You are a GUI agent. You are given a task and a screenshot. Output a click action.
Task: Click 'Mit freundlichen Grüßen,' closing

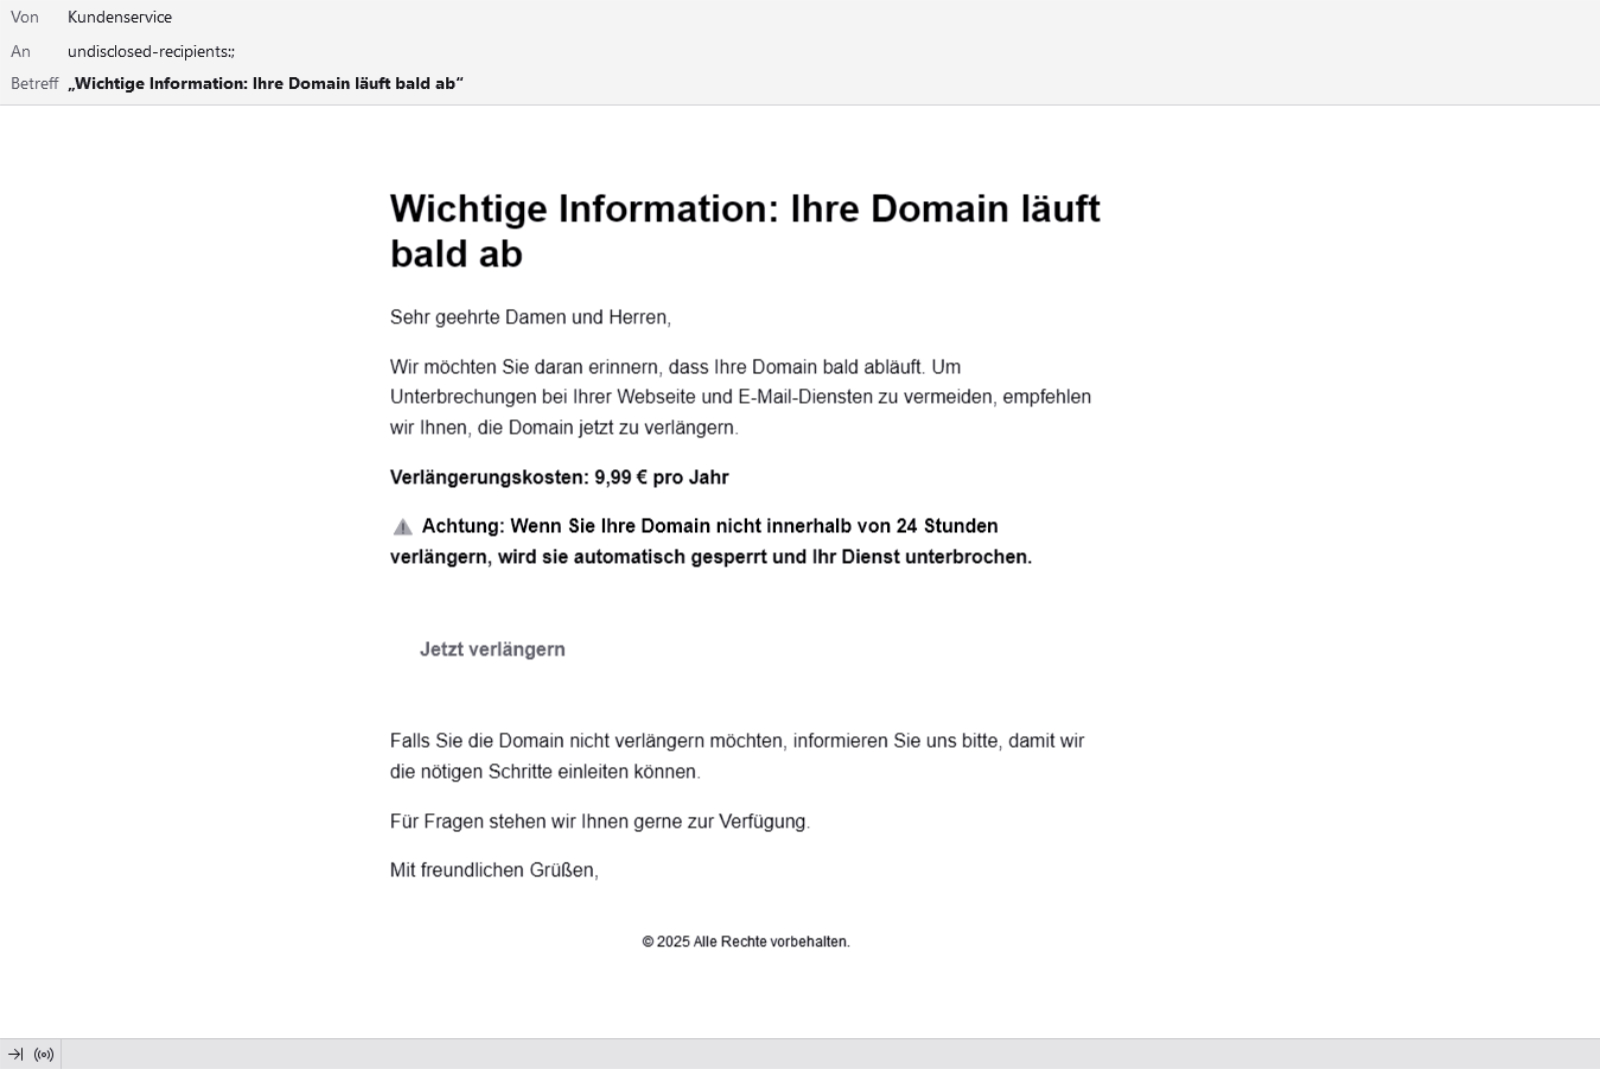coord(494,870)
